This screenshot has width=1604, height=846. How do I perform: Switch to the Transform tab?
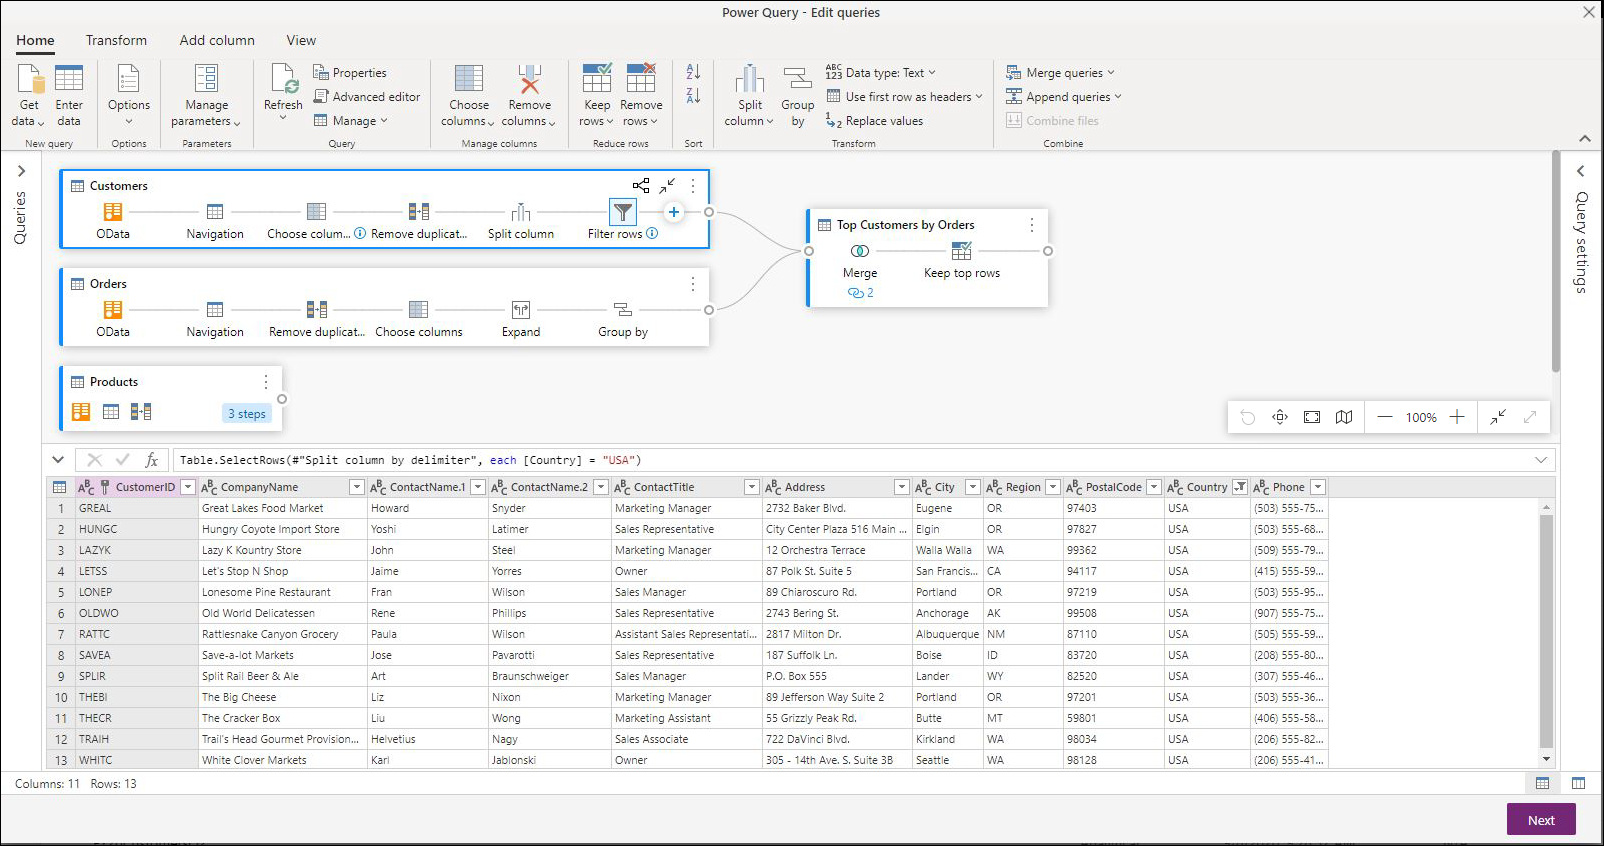point(116,41)
